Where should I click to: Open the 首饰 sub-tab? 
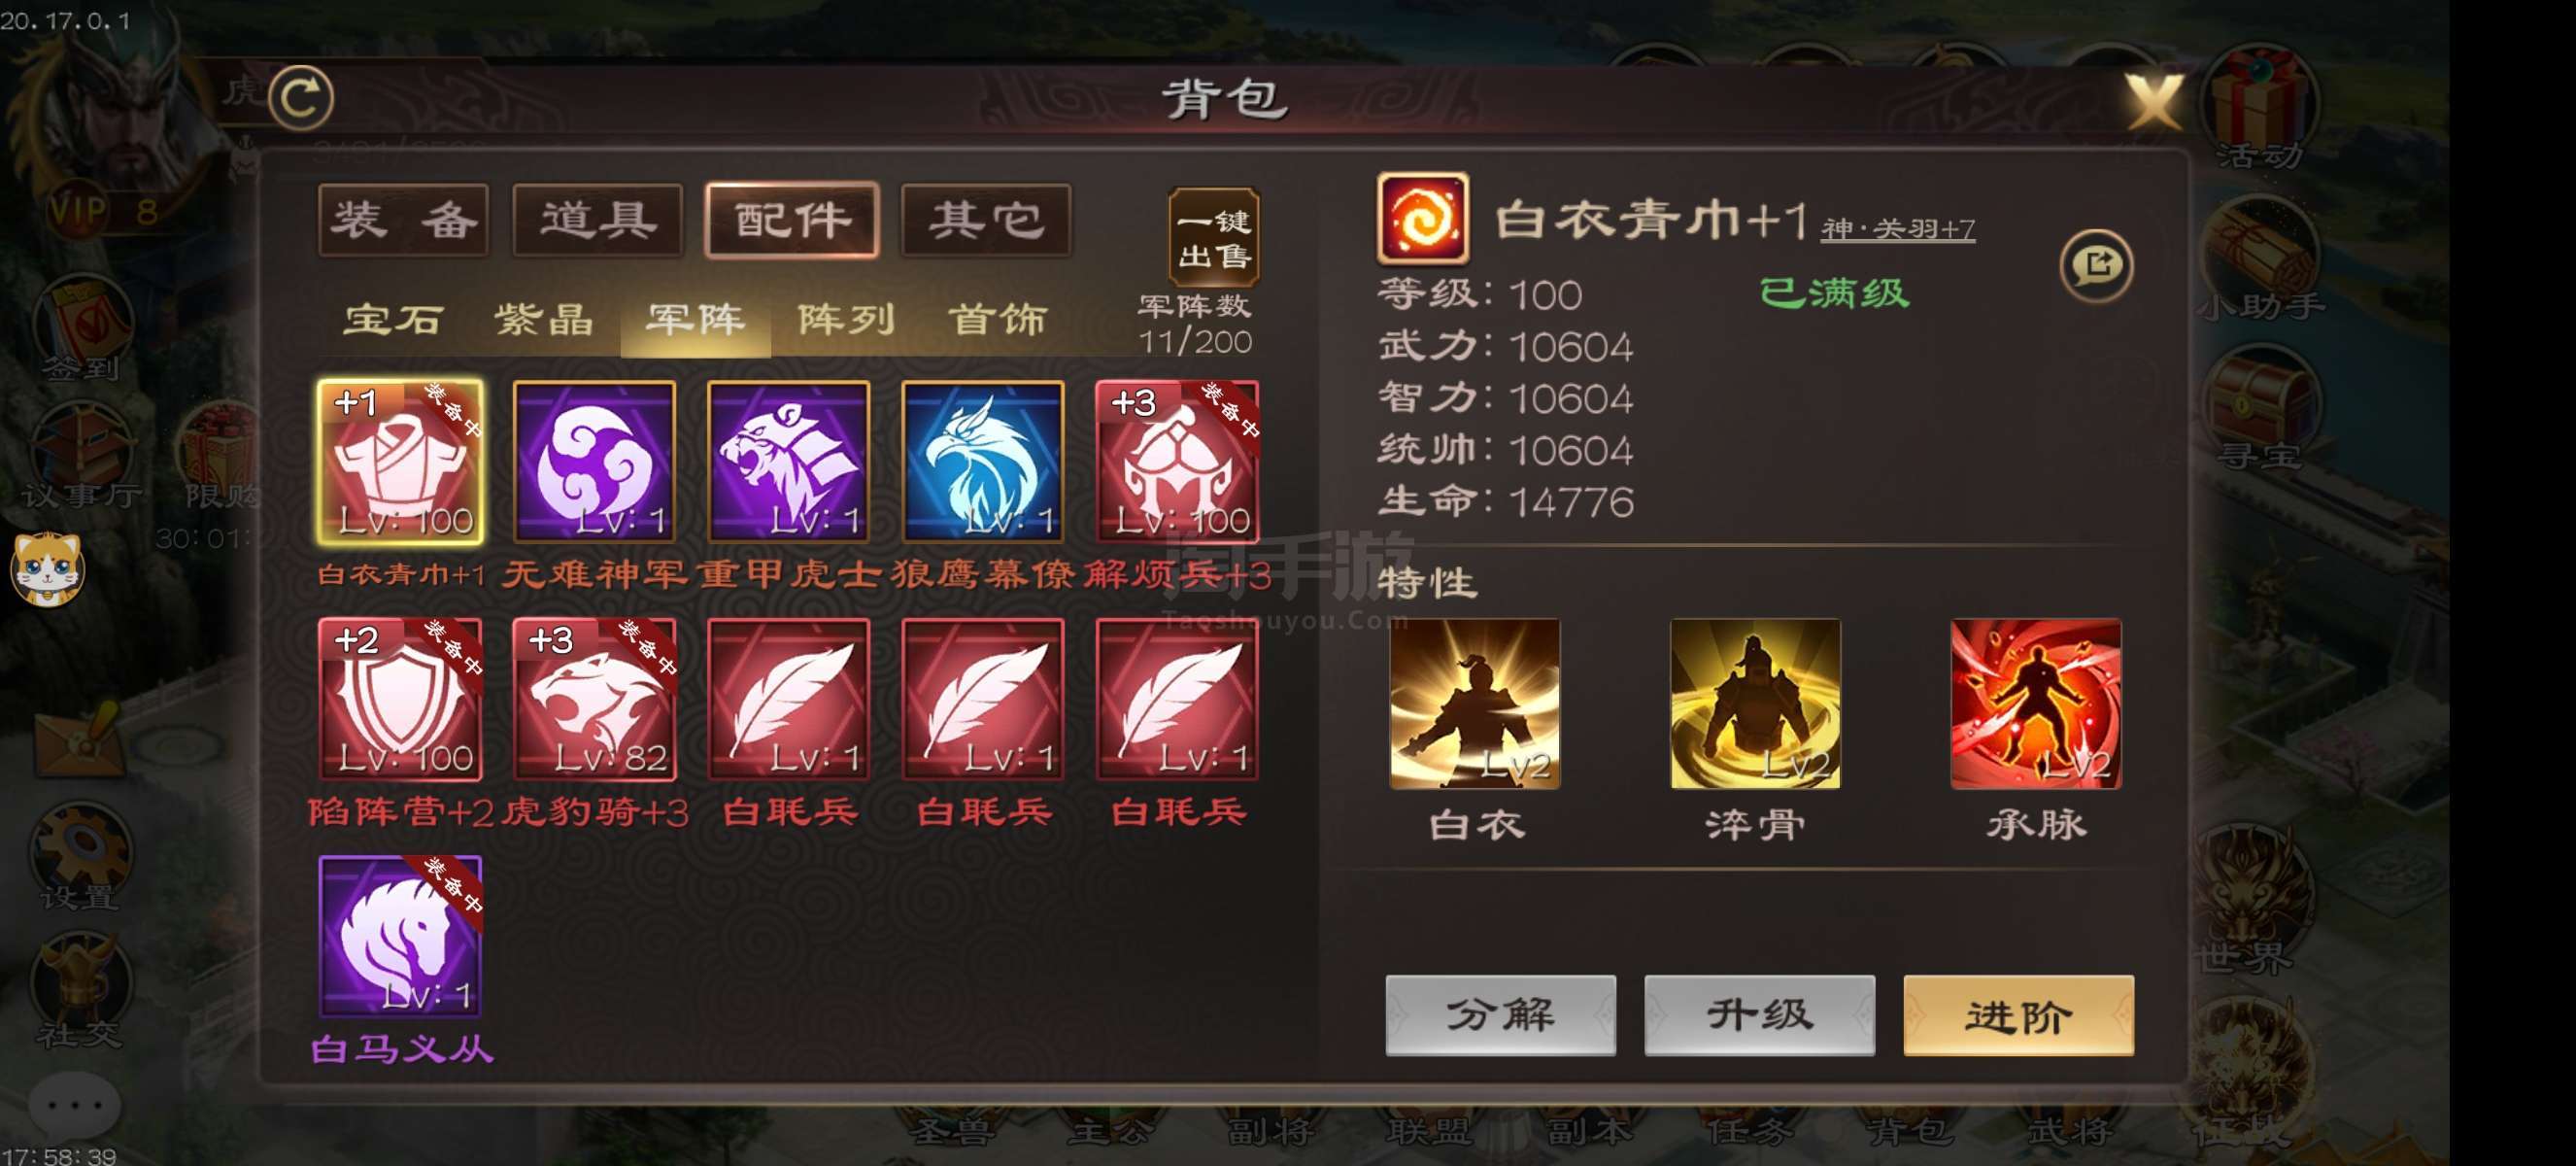coord(997,320)
